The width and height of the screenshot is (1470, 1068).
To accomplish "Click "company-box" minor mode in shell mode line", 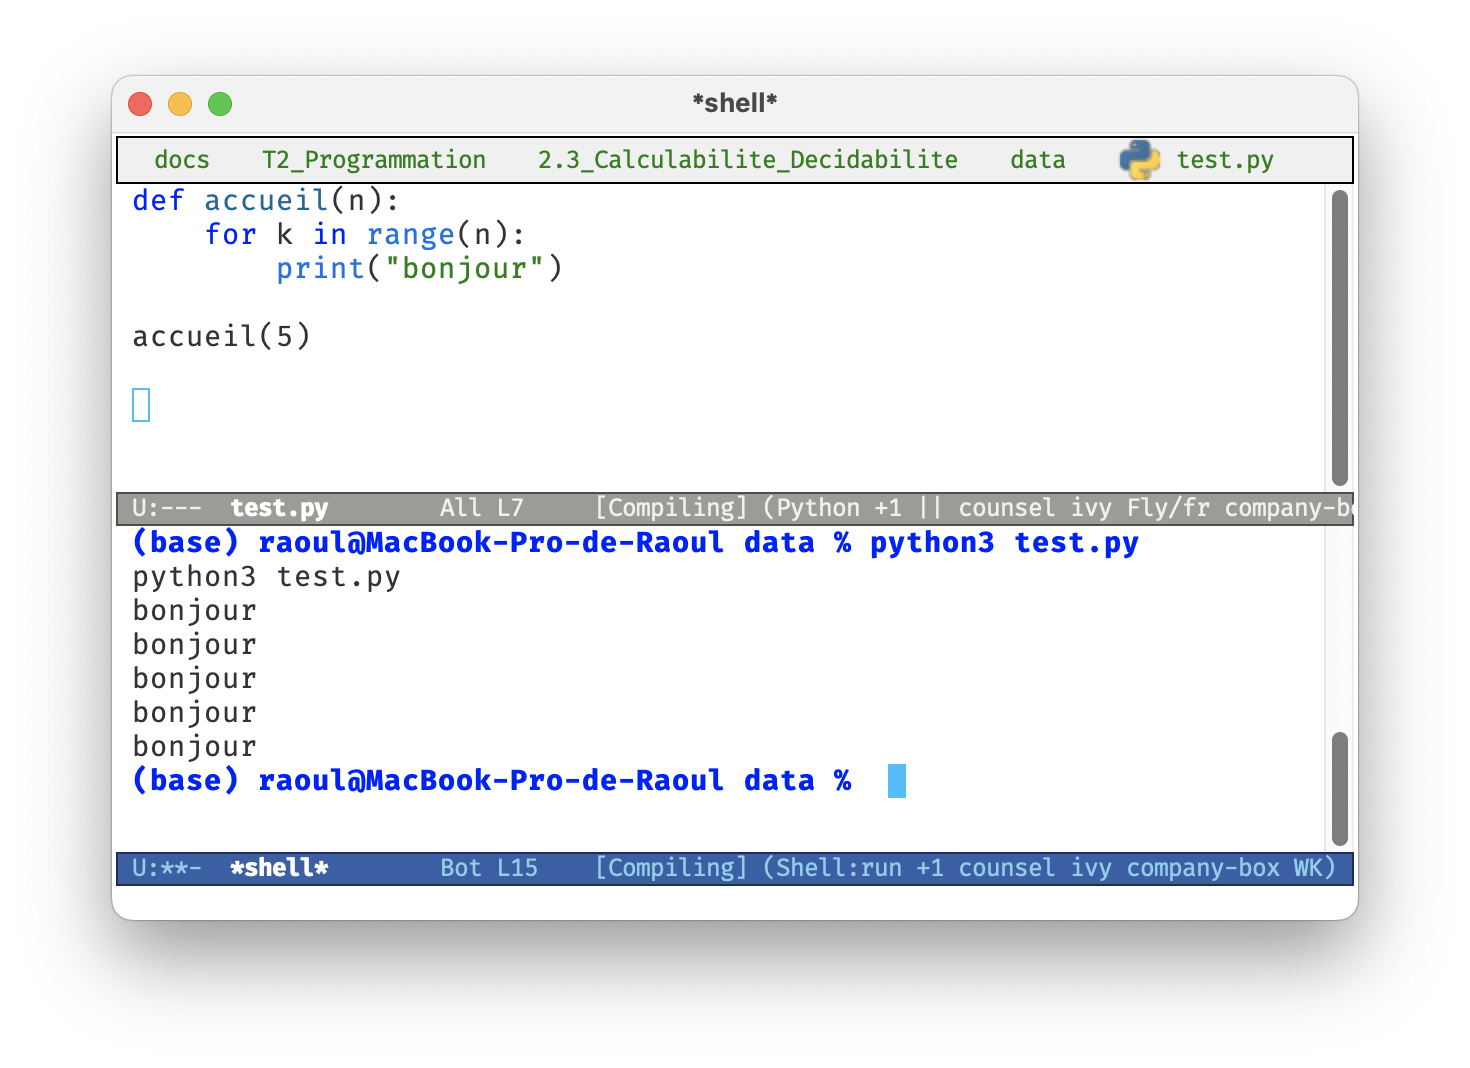I will [1203, 868].
